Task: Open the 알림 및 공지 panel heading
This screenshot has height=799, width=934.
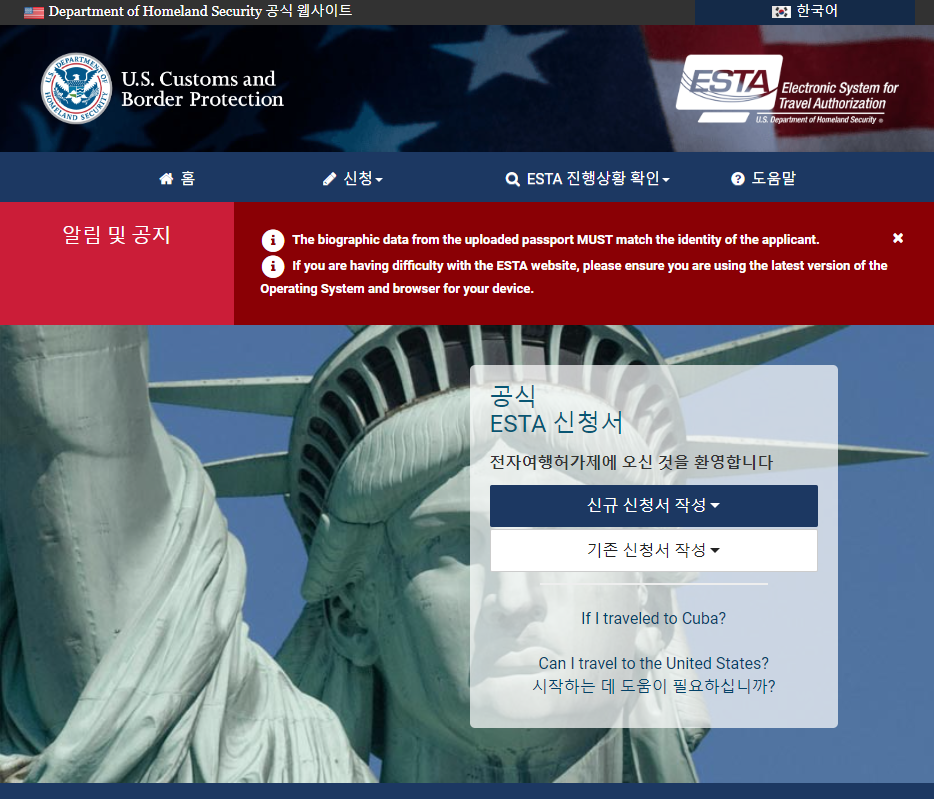Action: [x=117, y=235]
